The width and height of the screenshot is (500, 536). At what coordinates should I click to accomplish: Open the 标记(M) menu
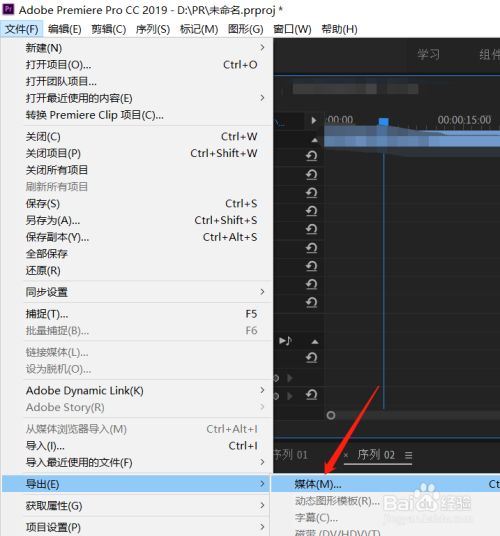click(x=199, y=29)
